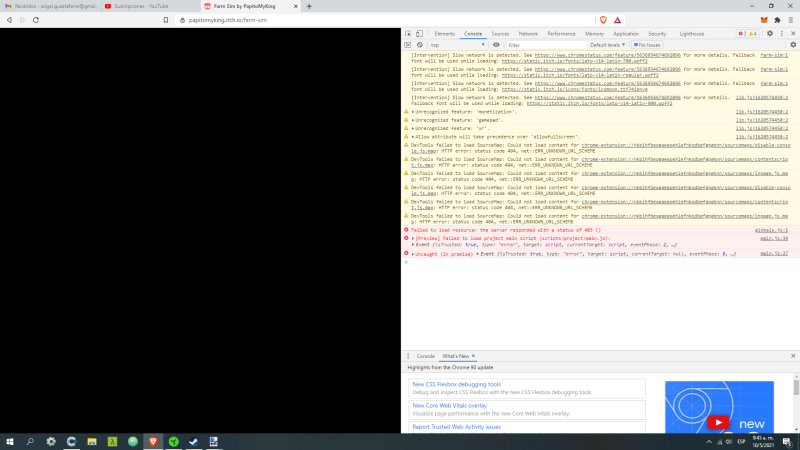800x450 pixels.
Task: Show the console sidebar
Action: [x=408, y=45]
